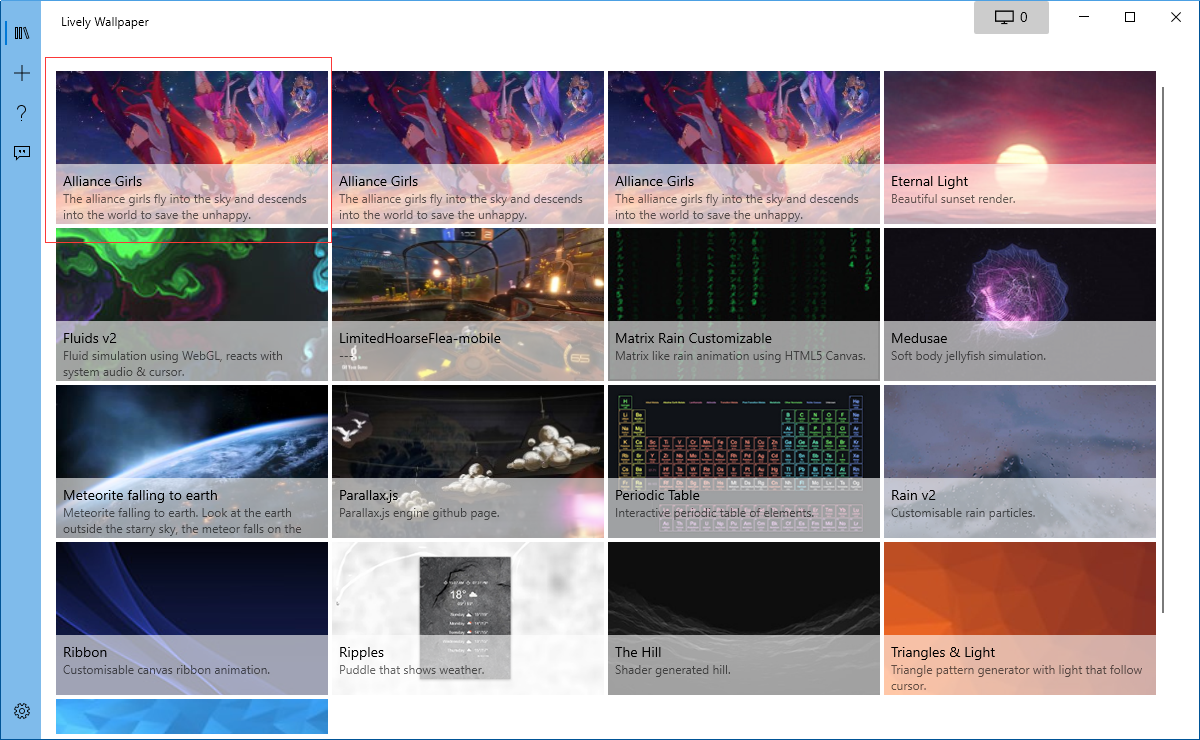Choose the Periodic Table wallpaper

(744, 461)
